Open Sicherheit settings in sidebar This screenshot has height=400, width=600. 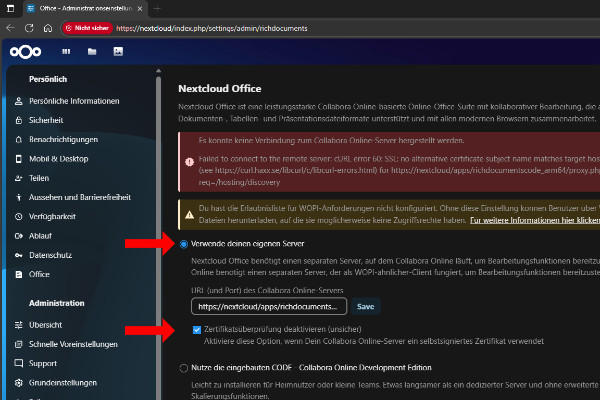(x=46, y=120)
